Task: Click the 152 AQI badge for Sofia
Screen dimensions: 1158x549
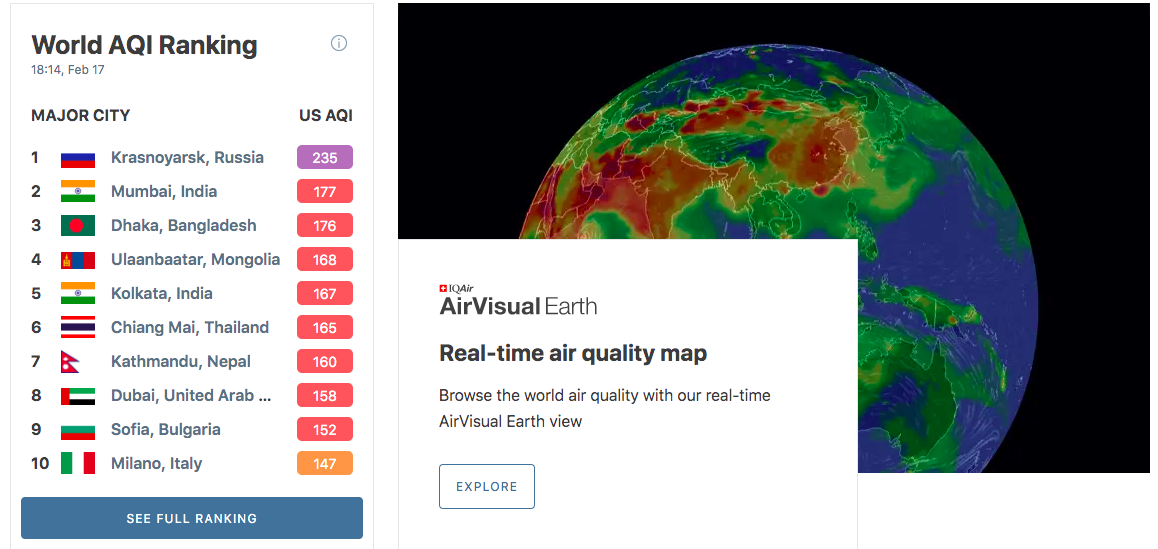Action: click(325, 429)
